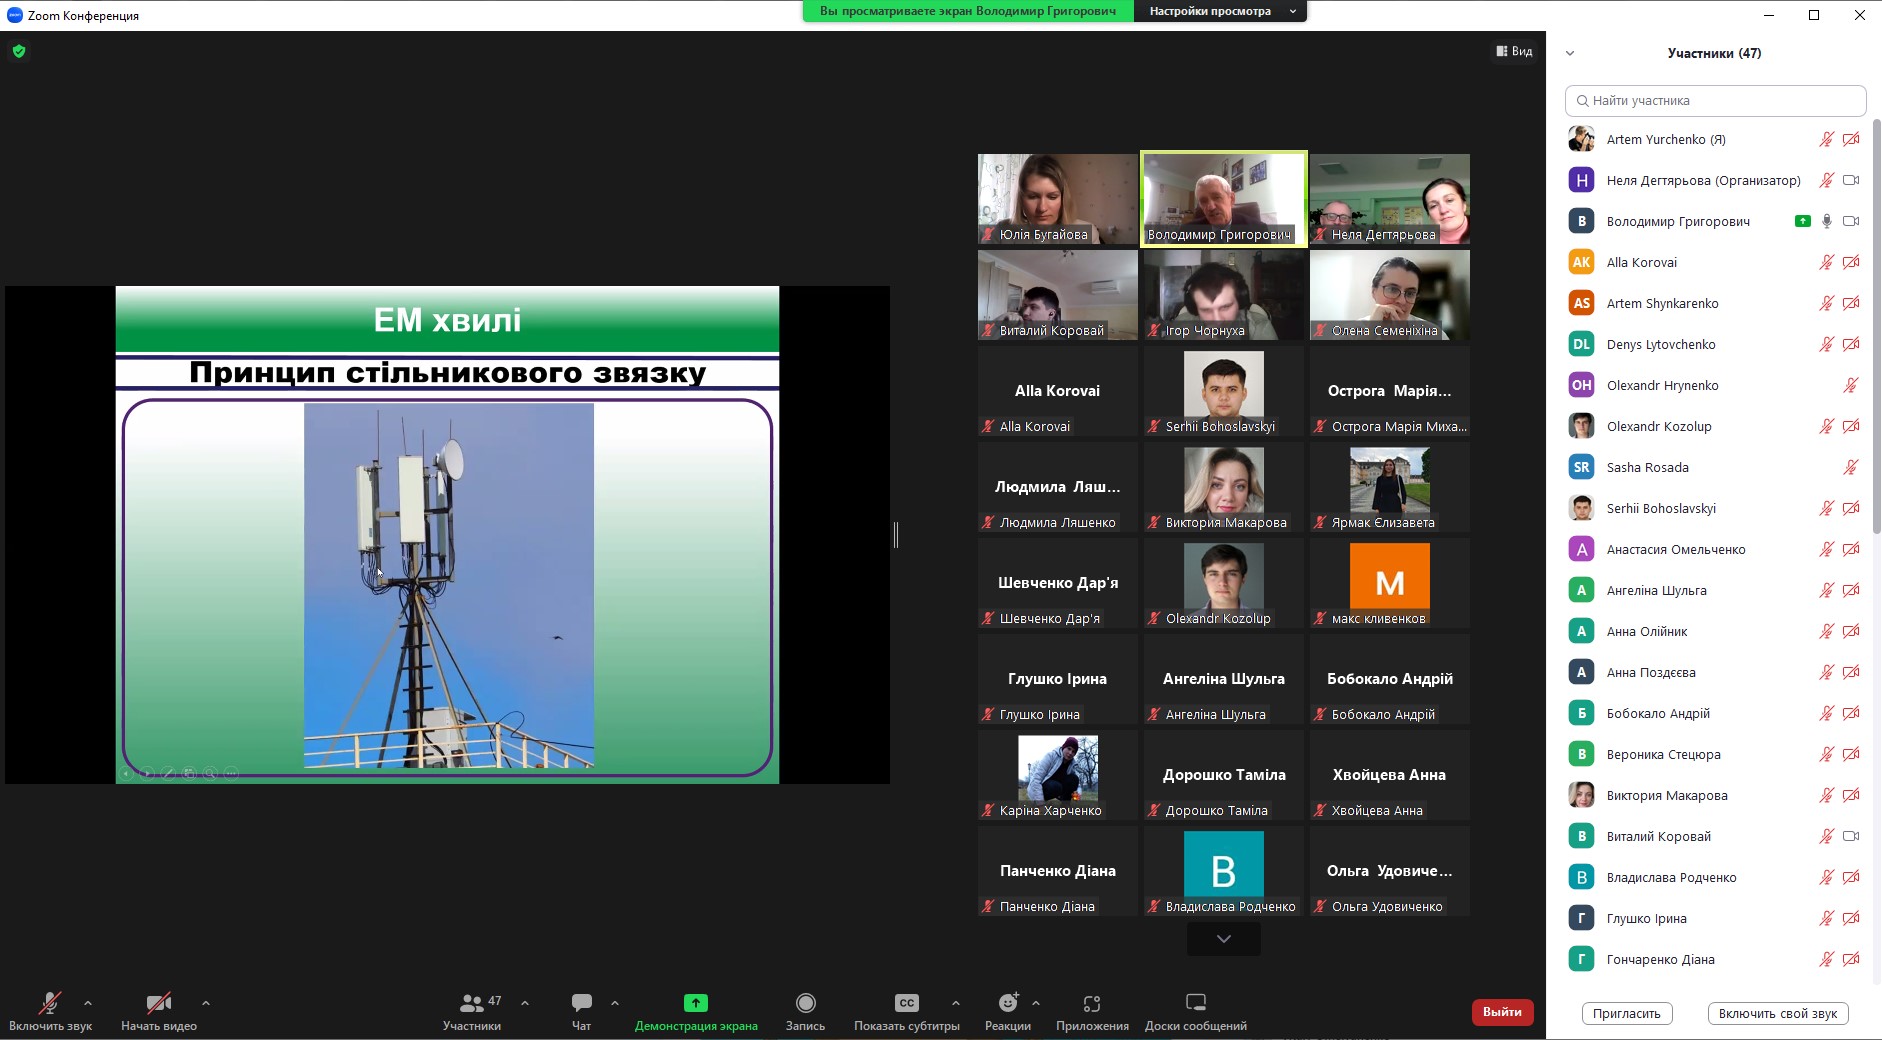Click the Пригласить invite button
This screenshot has width=1882, height=1040.
1626,1013
